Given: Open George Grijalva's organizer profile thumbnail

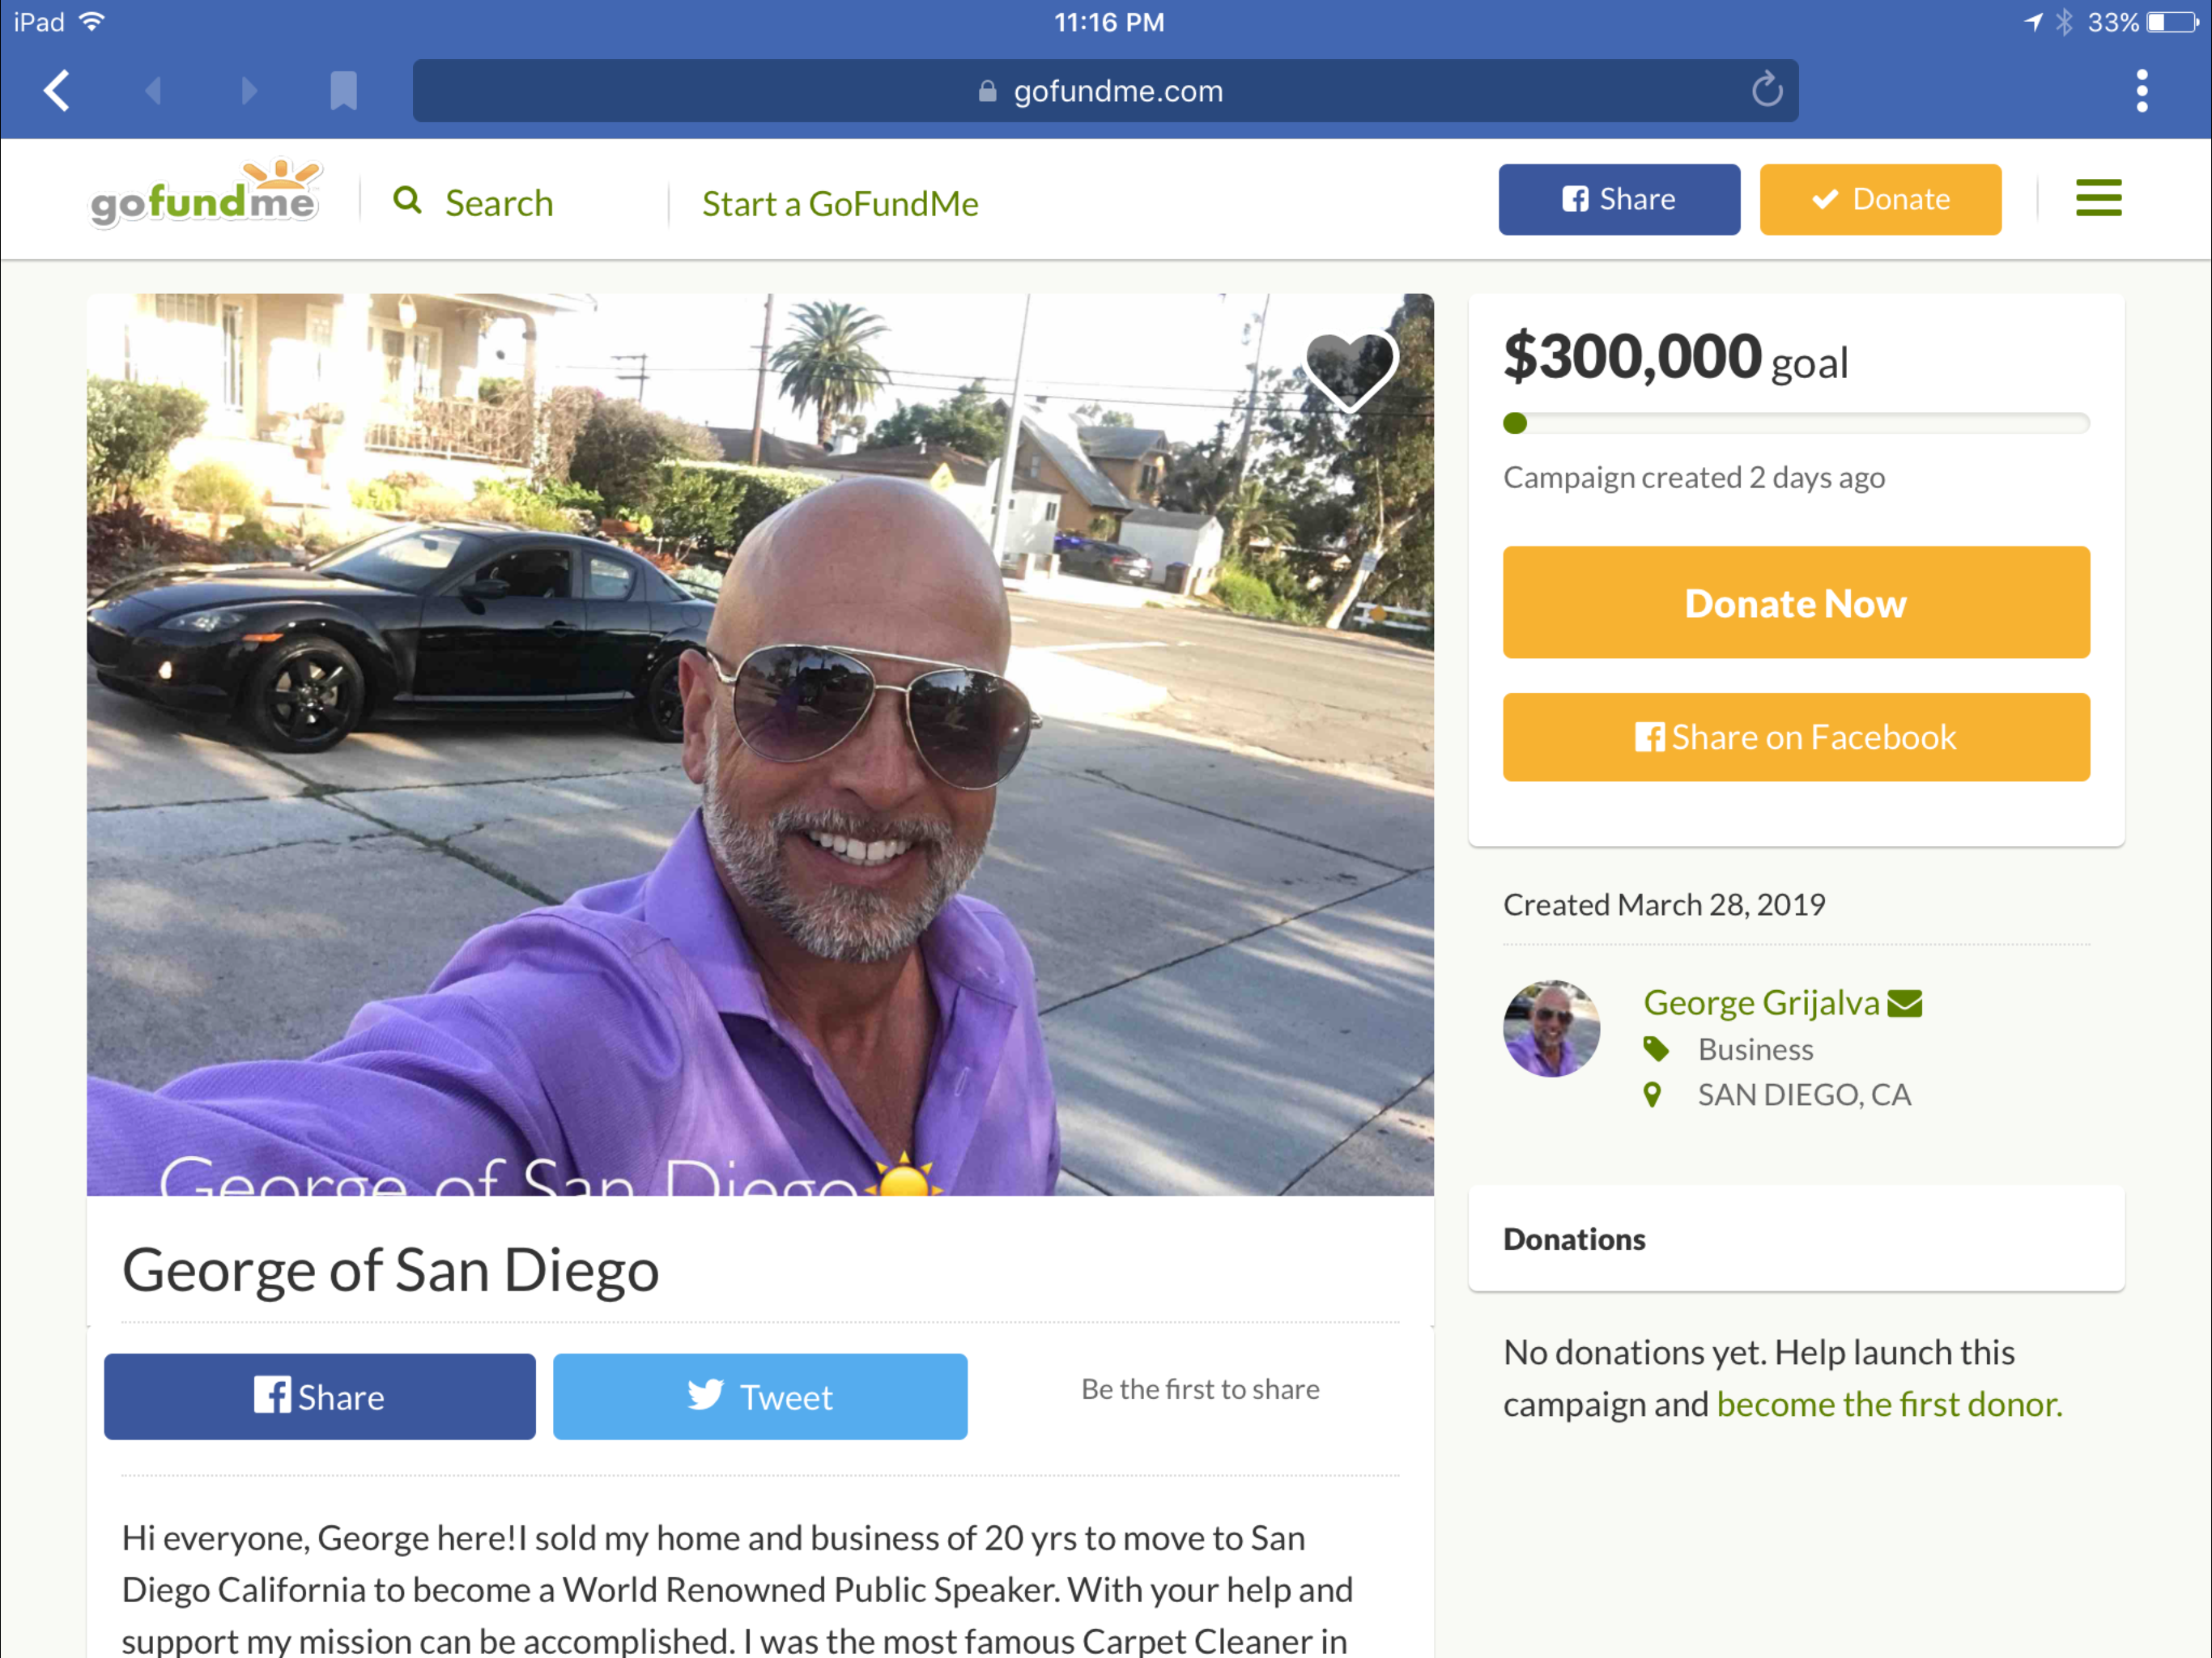Looking at the screenshot, I should point(1551,1028).
